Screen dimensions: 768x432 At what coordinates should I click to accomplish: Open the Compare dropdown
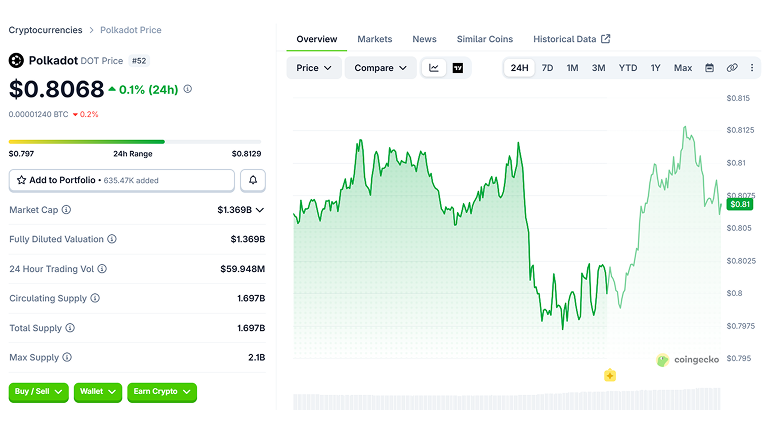[380, 68]
